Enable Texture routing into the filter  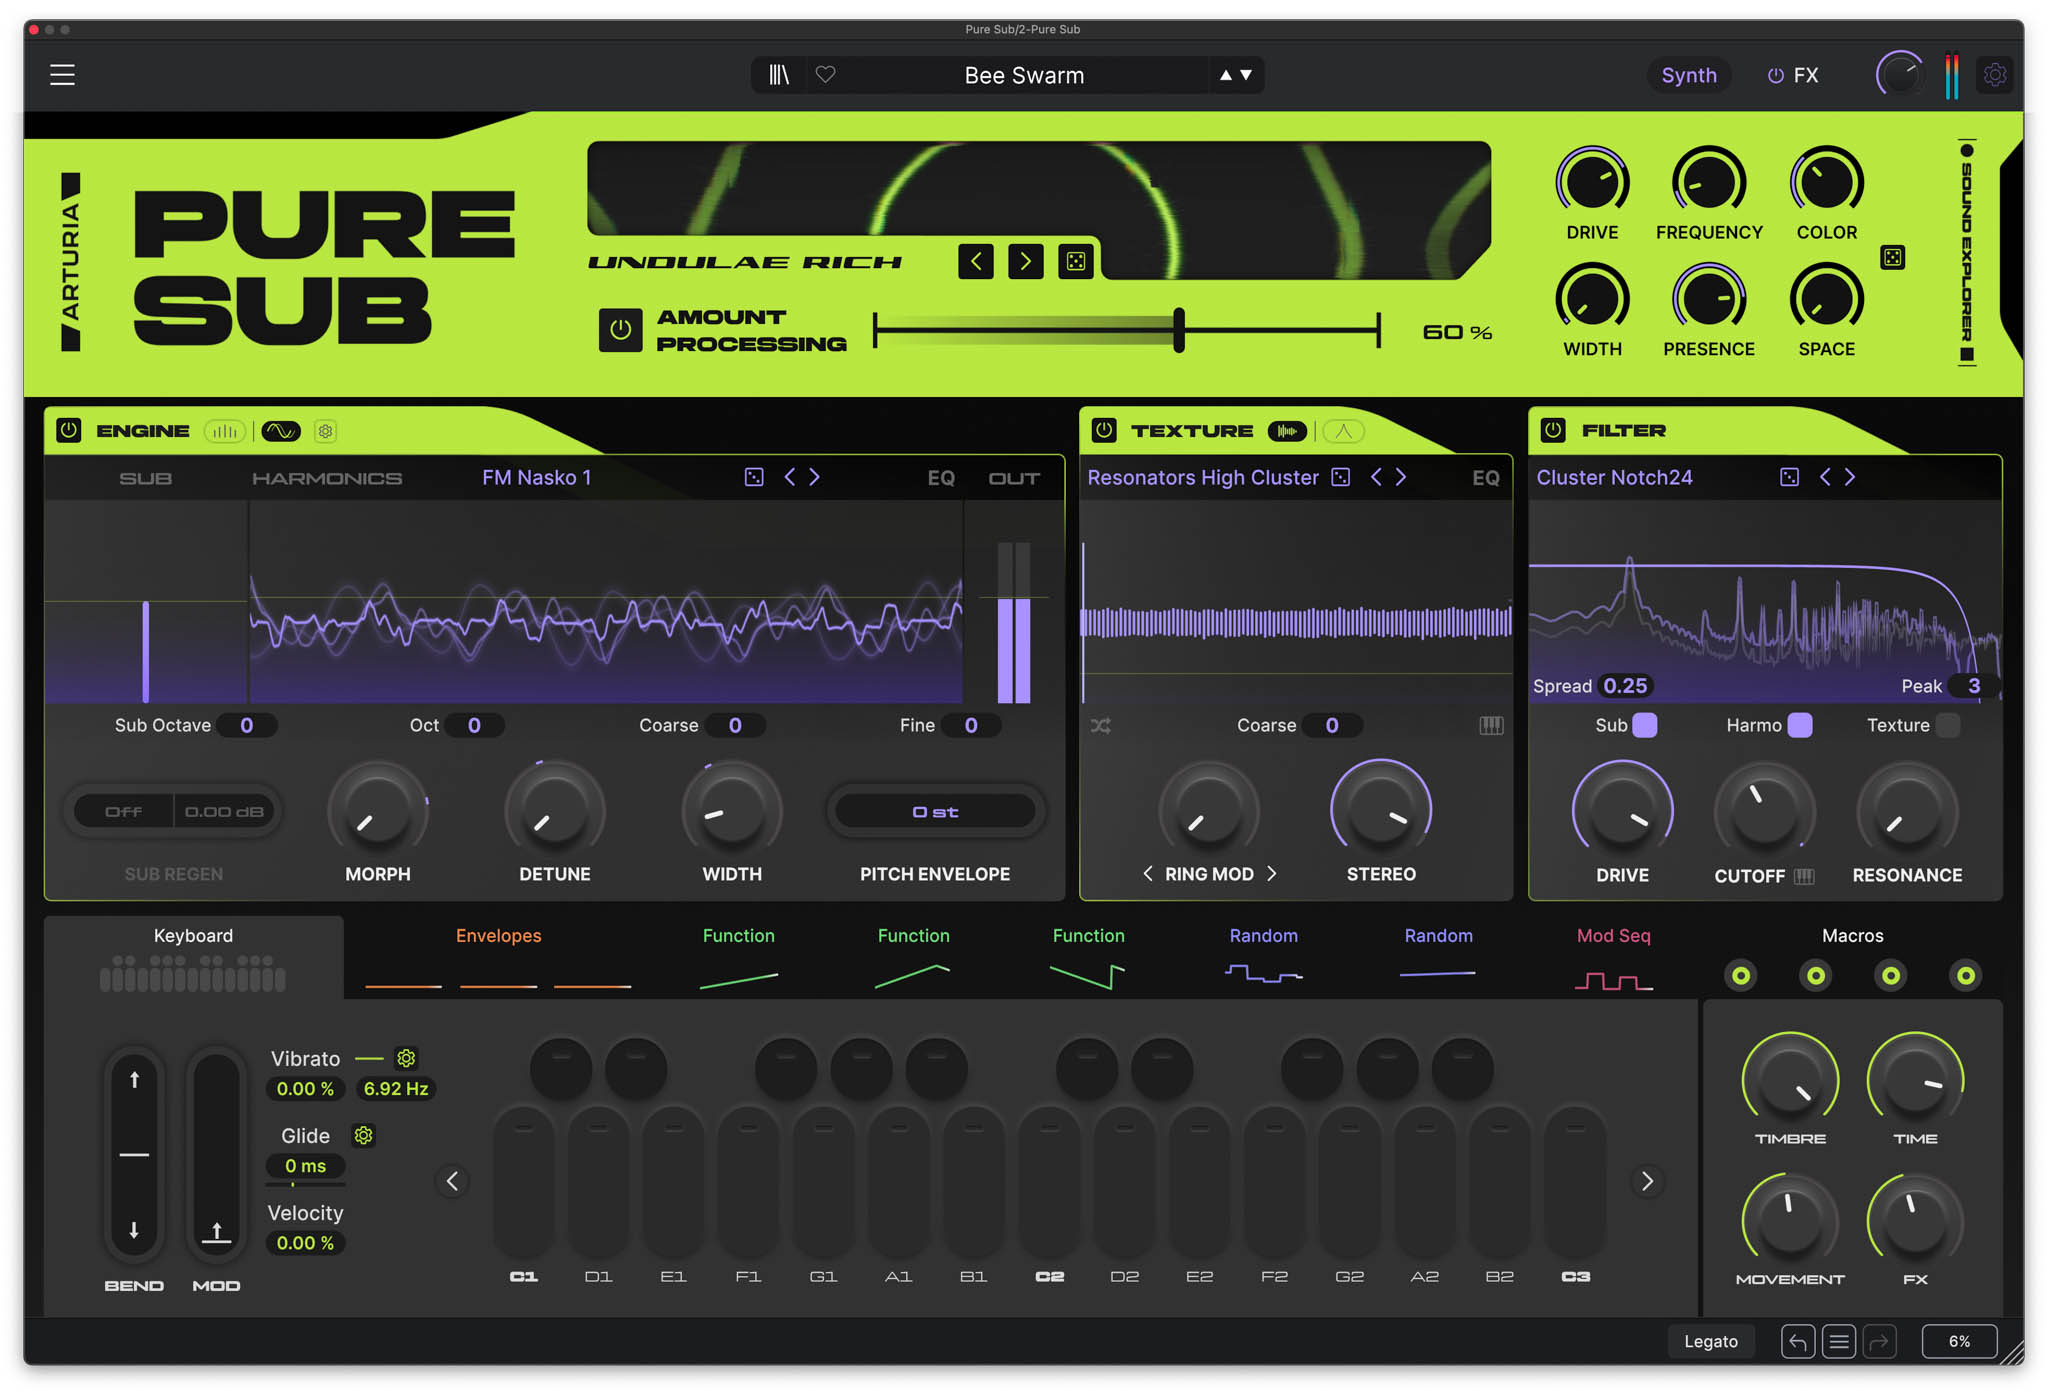(1947, 725)
